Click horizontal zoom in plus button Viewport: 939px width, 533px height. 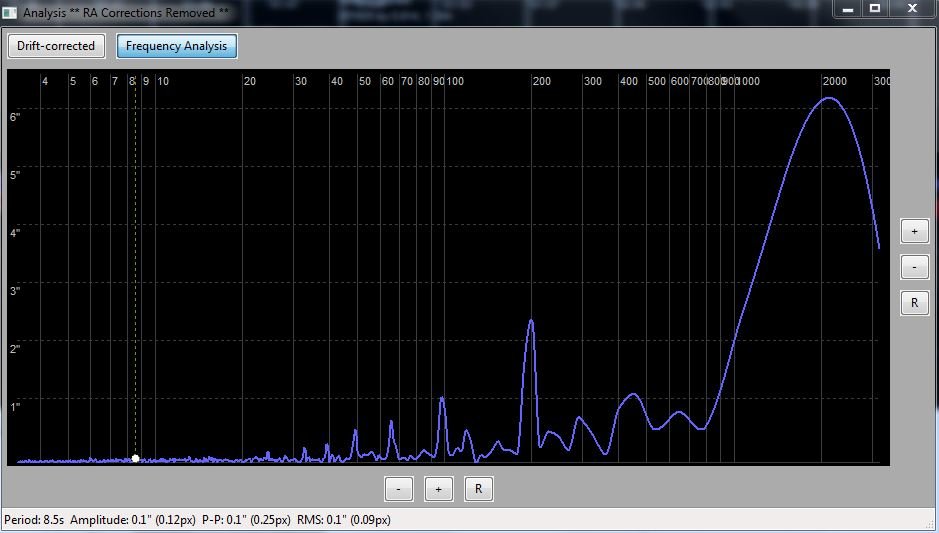click(x=438, y=489)
